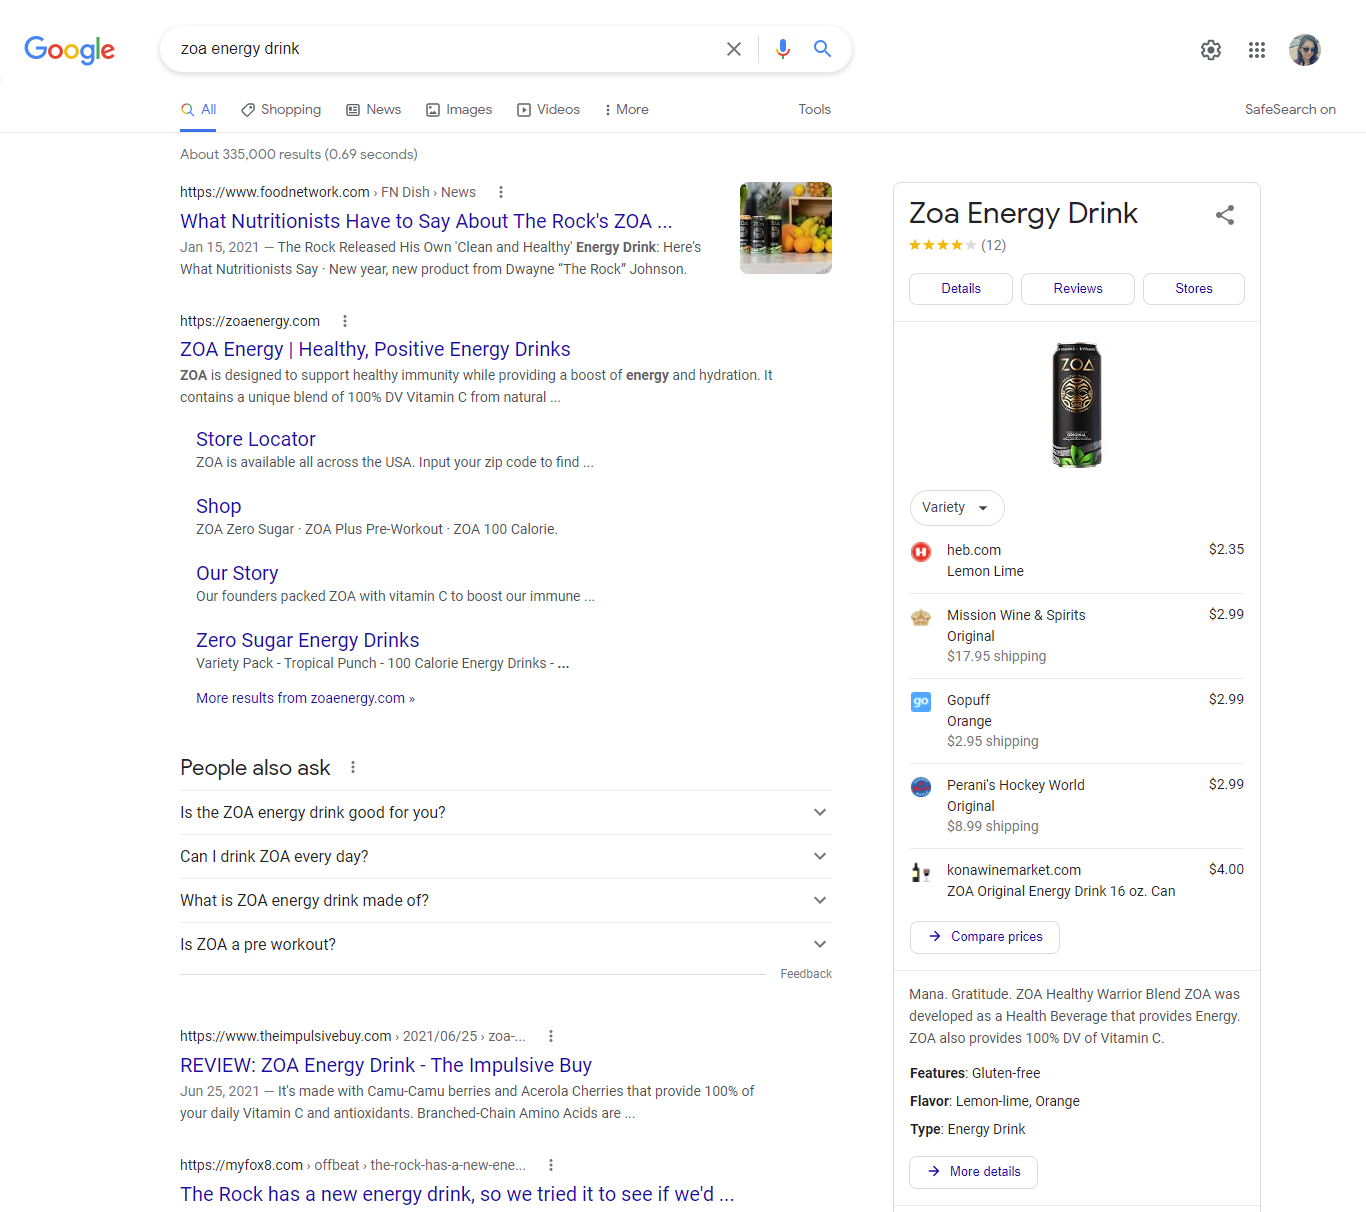Screen dimensions: 1366x1212
Task: Open options menu beside People also ask
Action: click(x=353, y=767)
